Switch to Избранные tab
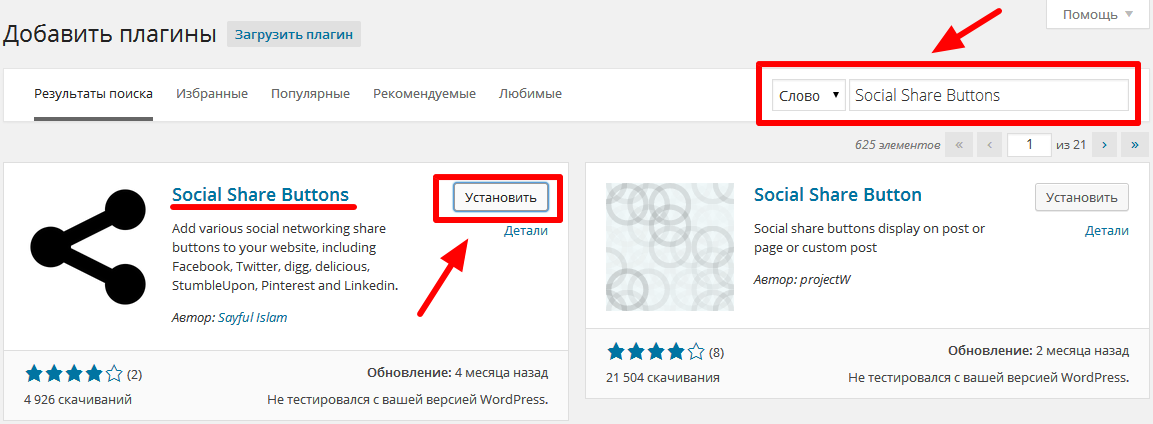Image resolution: width=1153 pixels, height=424 pixels. click(x=212, y=94)
